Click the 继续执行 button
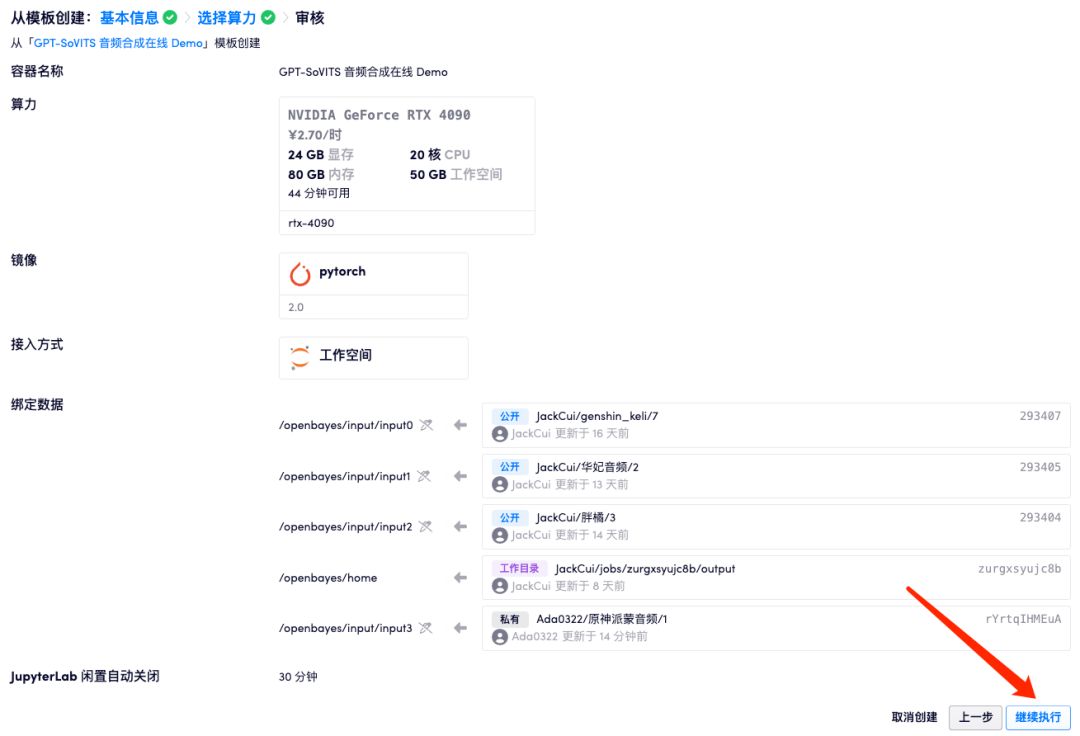1080x736 pixels. coord(1038,717)
